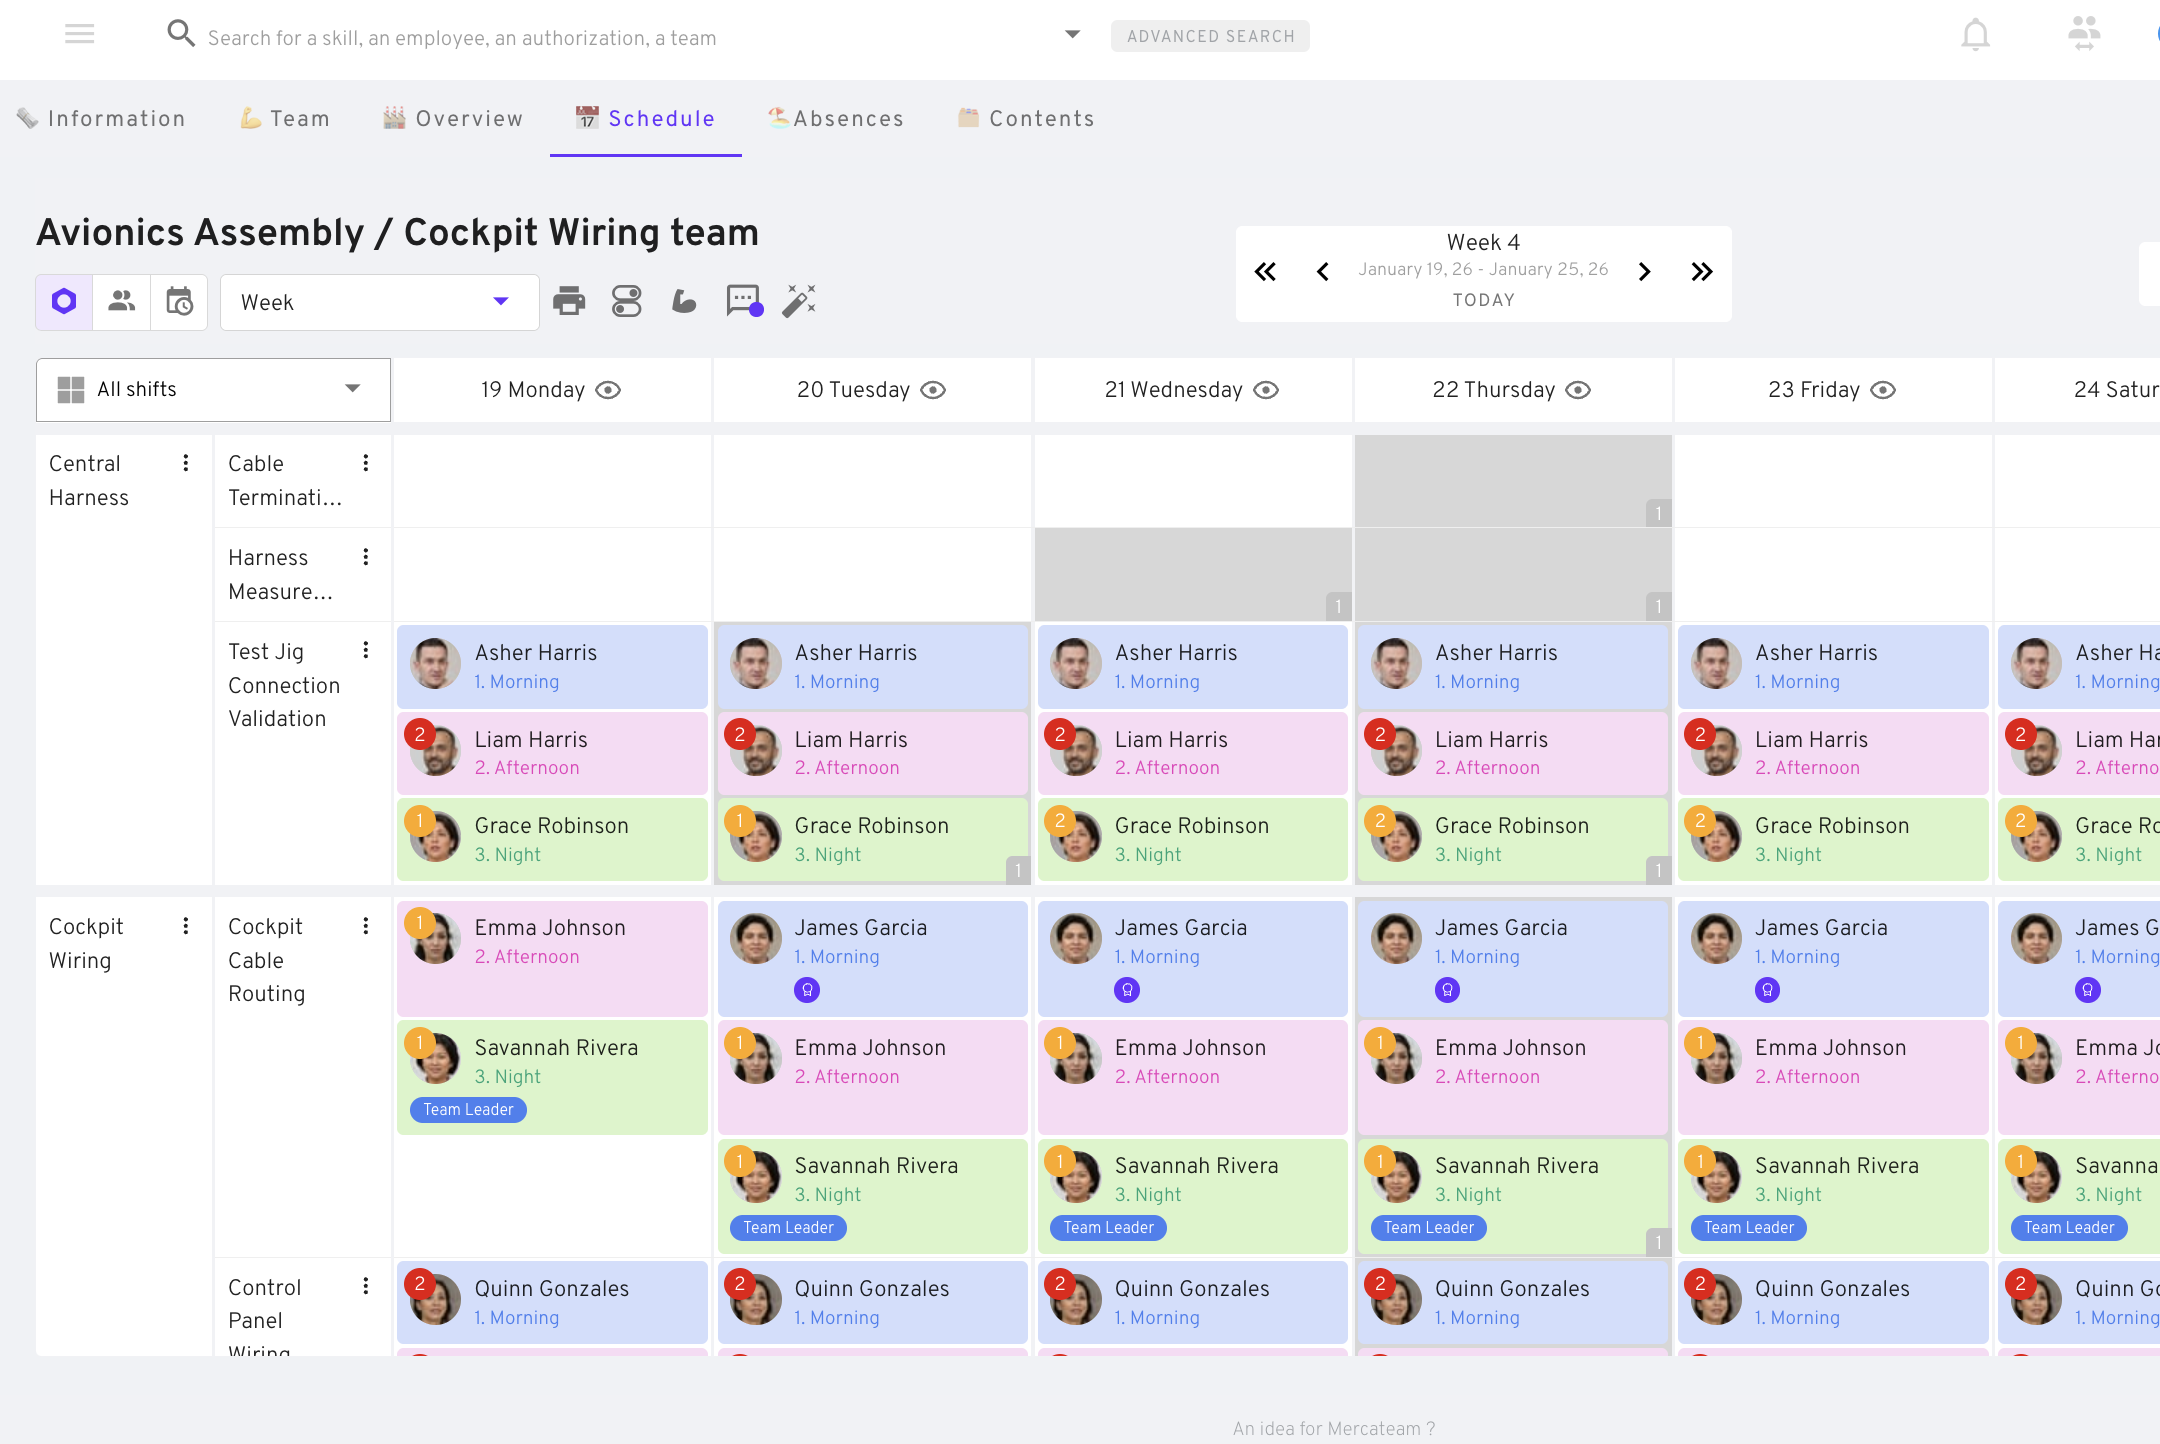Switch to the Absences tab
This screenshot has height=1444, width=2160.
point(836,119)
